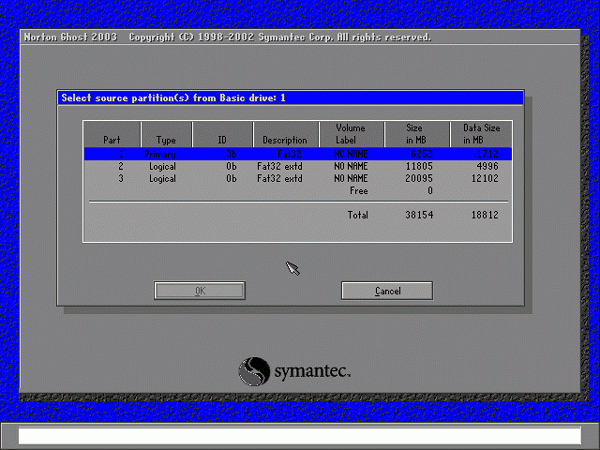The image size is (600, 450).
Task: Click total size value 38154
Action: coord(419,215)
